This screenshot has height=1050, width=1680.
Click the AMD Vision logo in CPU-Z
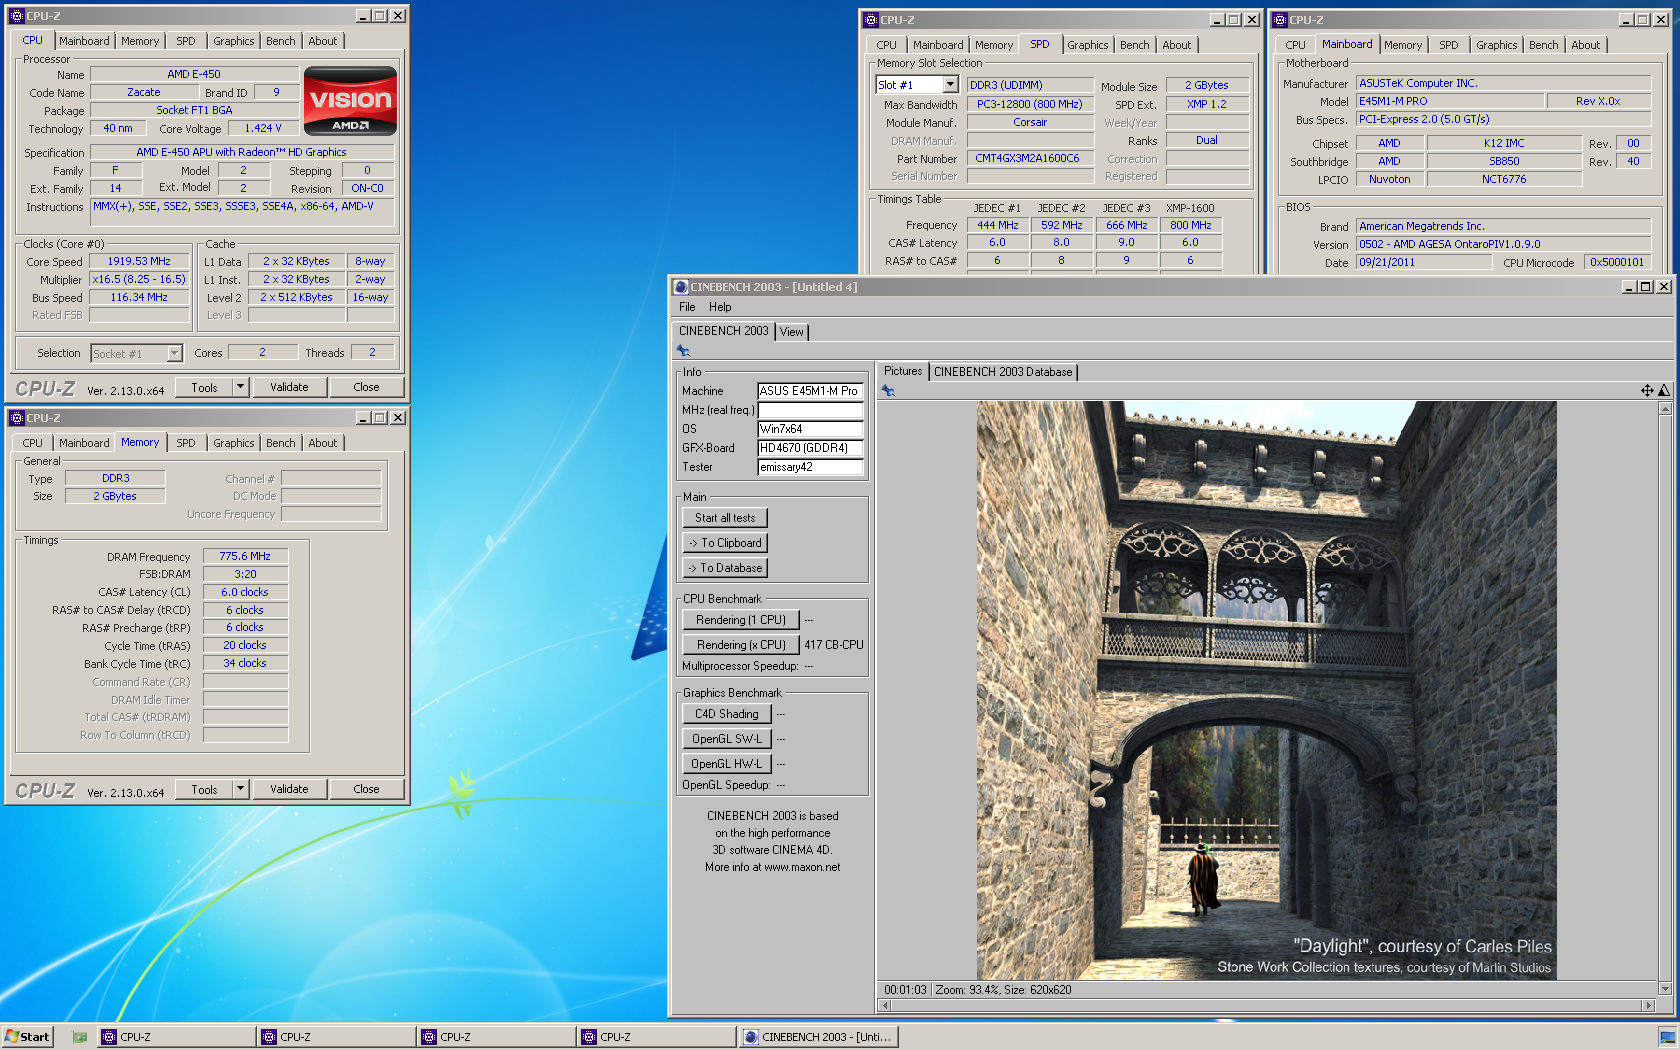(350, 100)
